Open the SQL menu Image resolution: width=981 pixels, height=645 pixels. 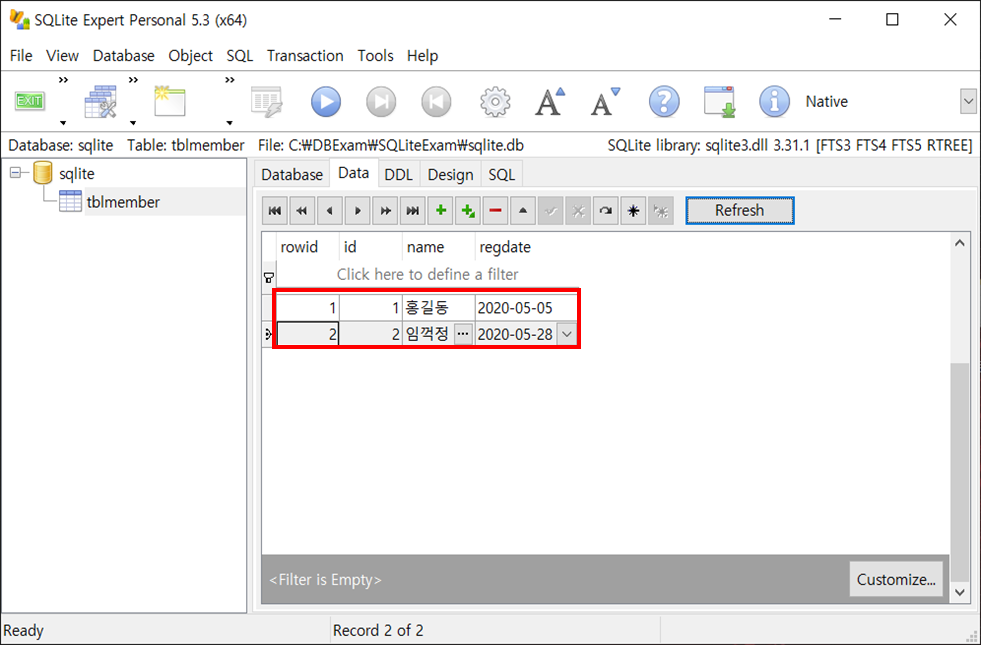click(240, 56)
